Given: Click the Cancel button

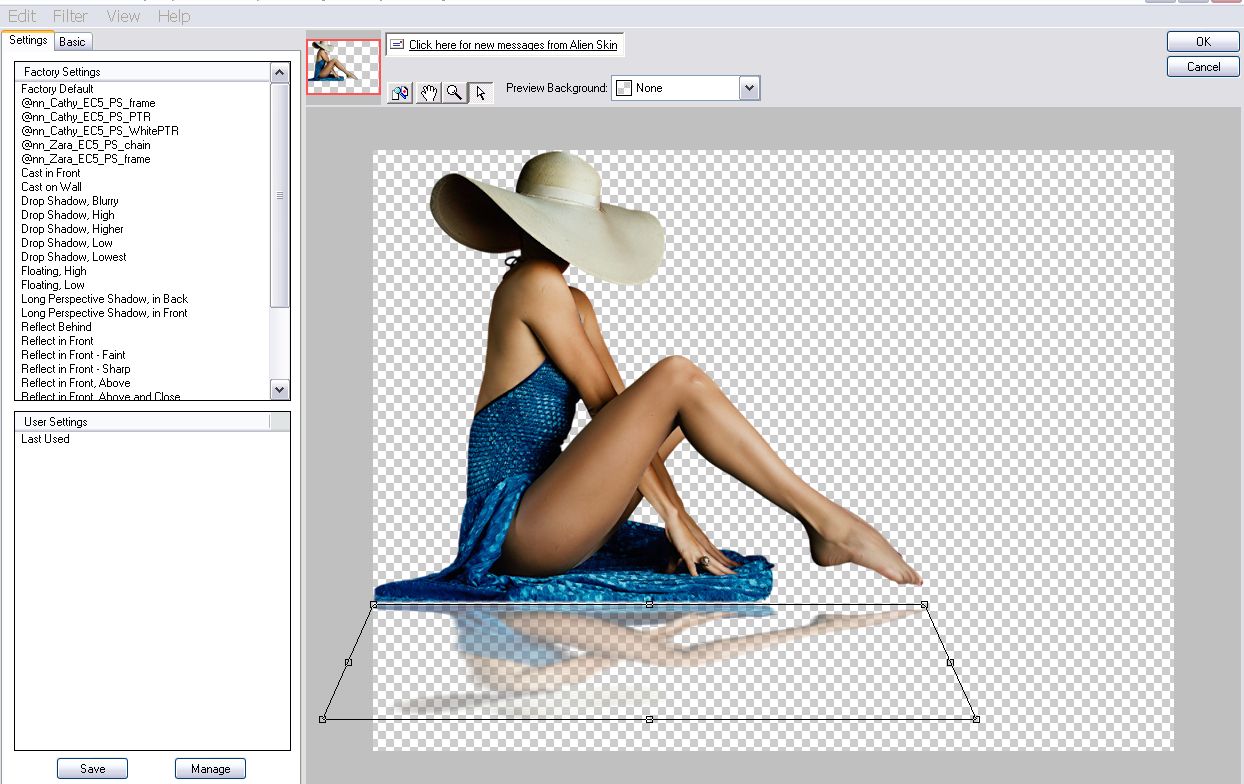Looking at the screenshot, I should 1203,67.
